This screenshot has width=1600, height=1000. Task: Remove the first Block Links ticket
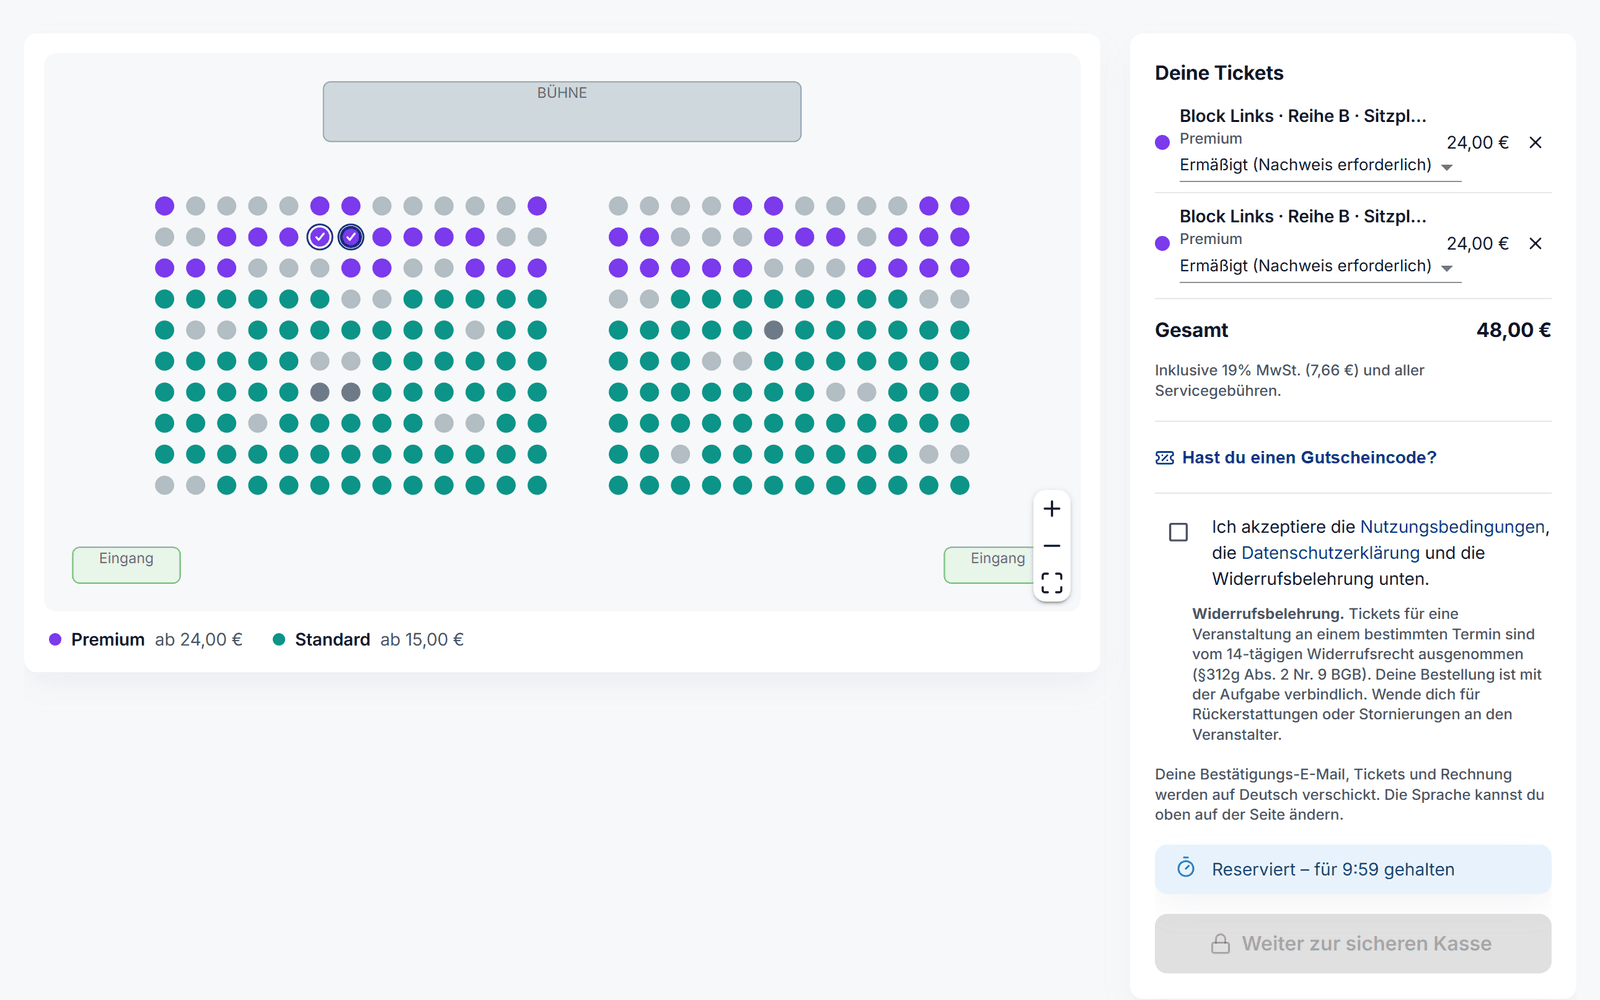click(1535, 143)
